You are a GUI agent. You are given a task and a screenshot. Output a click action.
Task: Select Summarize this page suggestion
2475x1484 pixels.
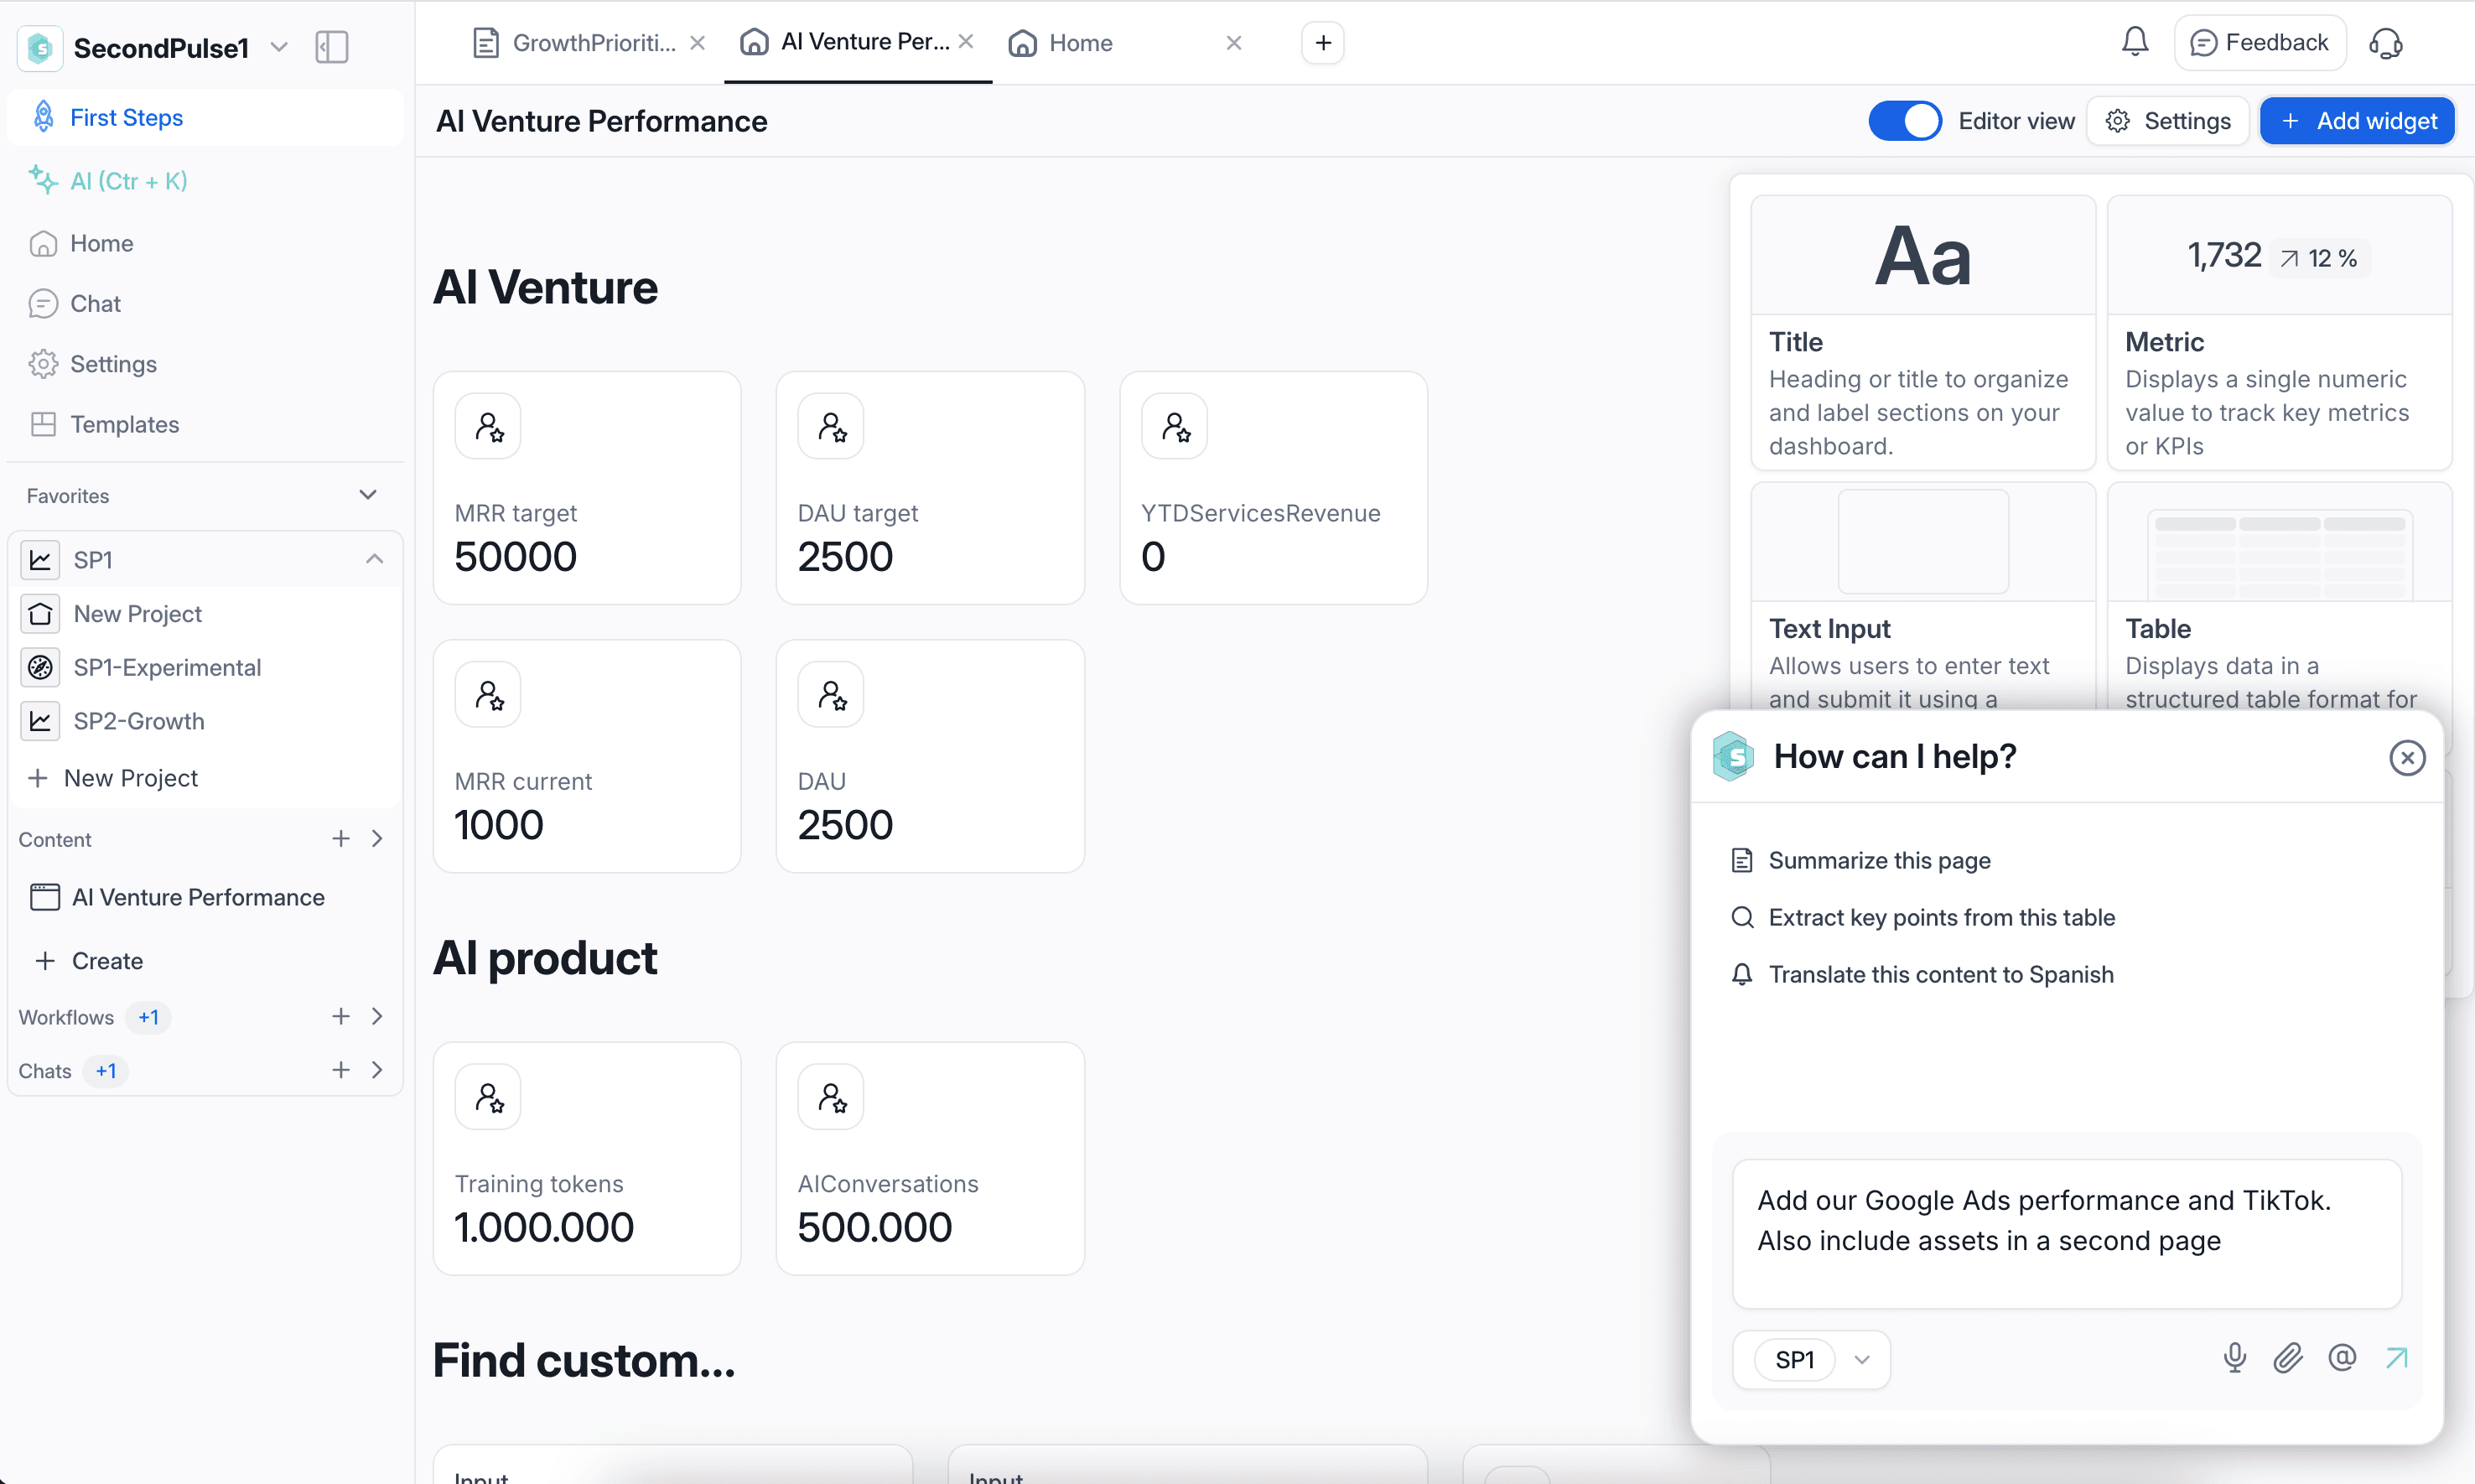point(1878,860)
